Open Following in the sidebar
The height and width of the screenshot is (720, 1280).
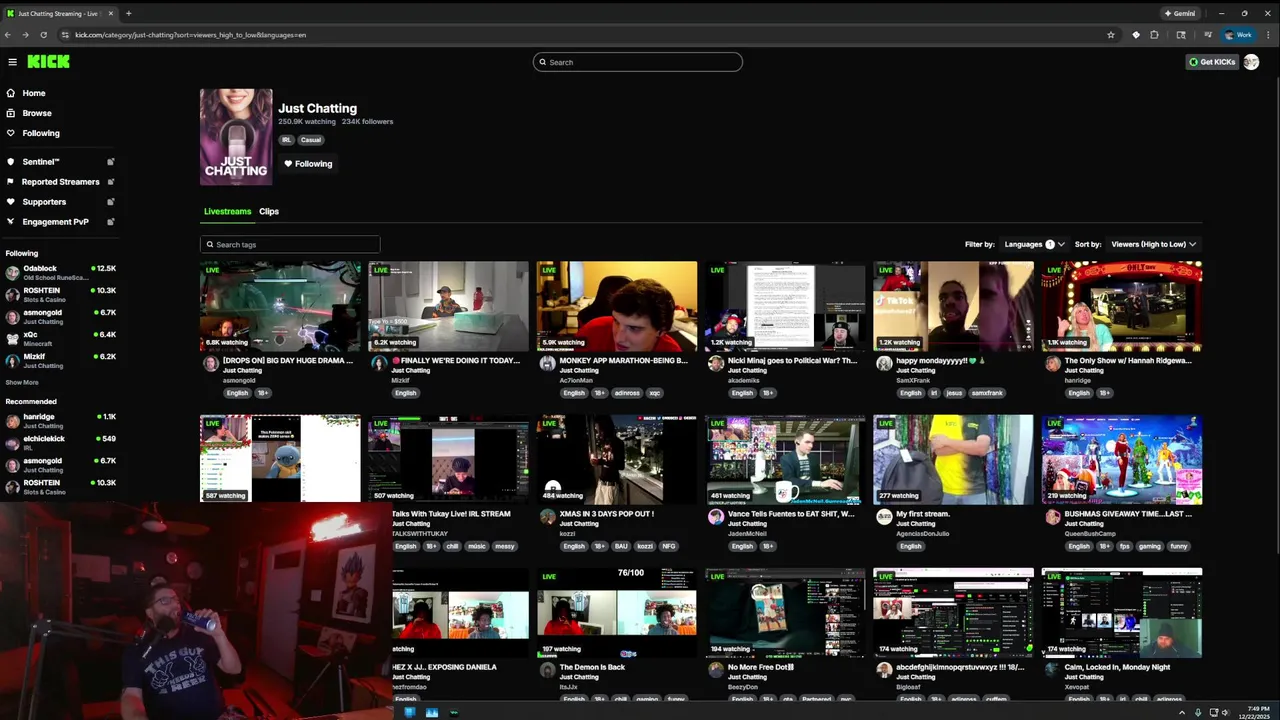tap(41, 133)
